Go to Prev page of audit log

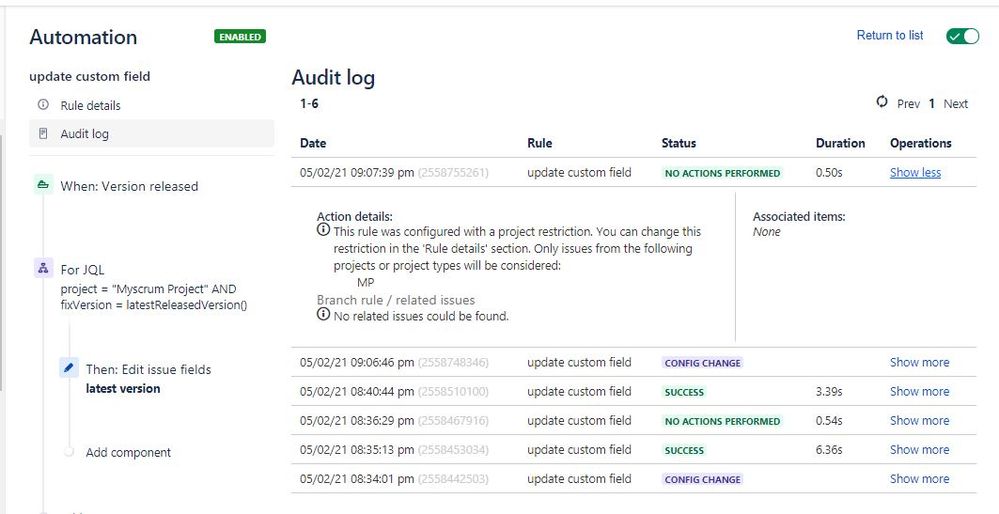click(x=908, y=104)
